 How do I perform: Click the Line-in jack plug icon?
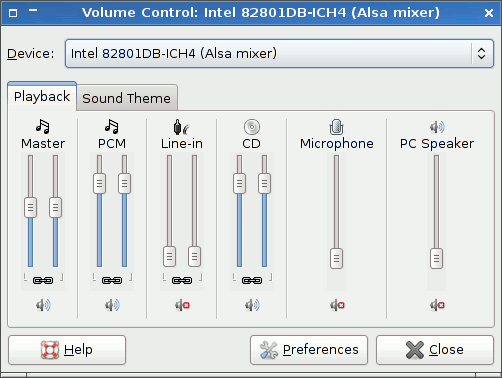click(x=181, y=127)
